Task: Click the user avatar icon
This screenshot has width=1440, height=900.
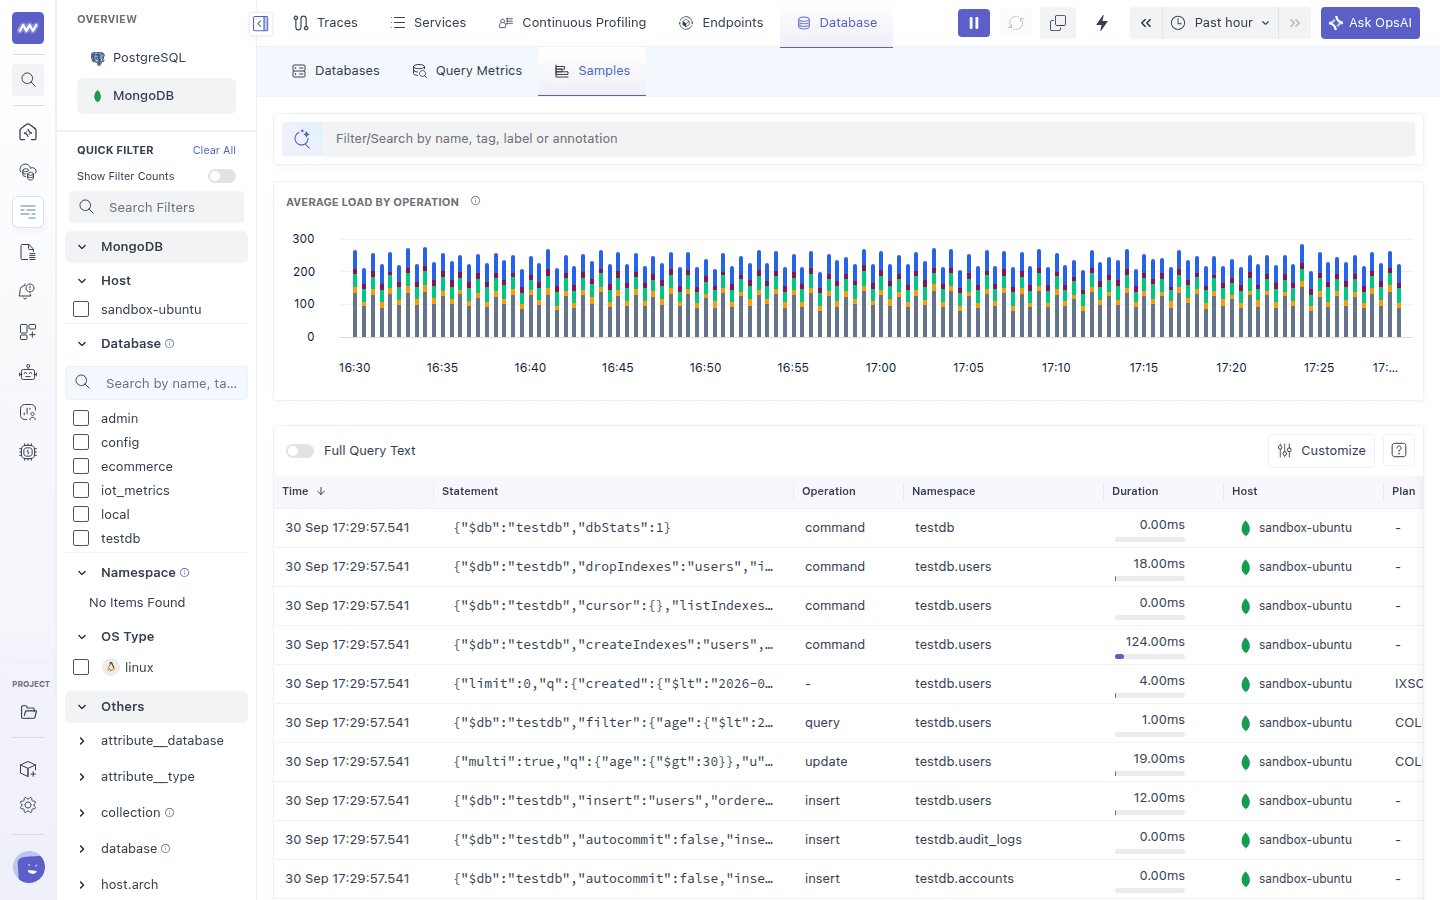Action: (30, 868)
